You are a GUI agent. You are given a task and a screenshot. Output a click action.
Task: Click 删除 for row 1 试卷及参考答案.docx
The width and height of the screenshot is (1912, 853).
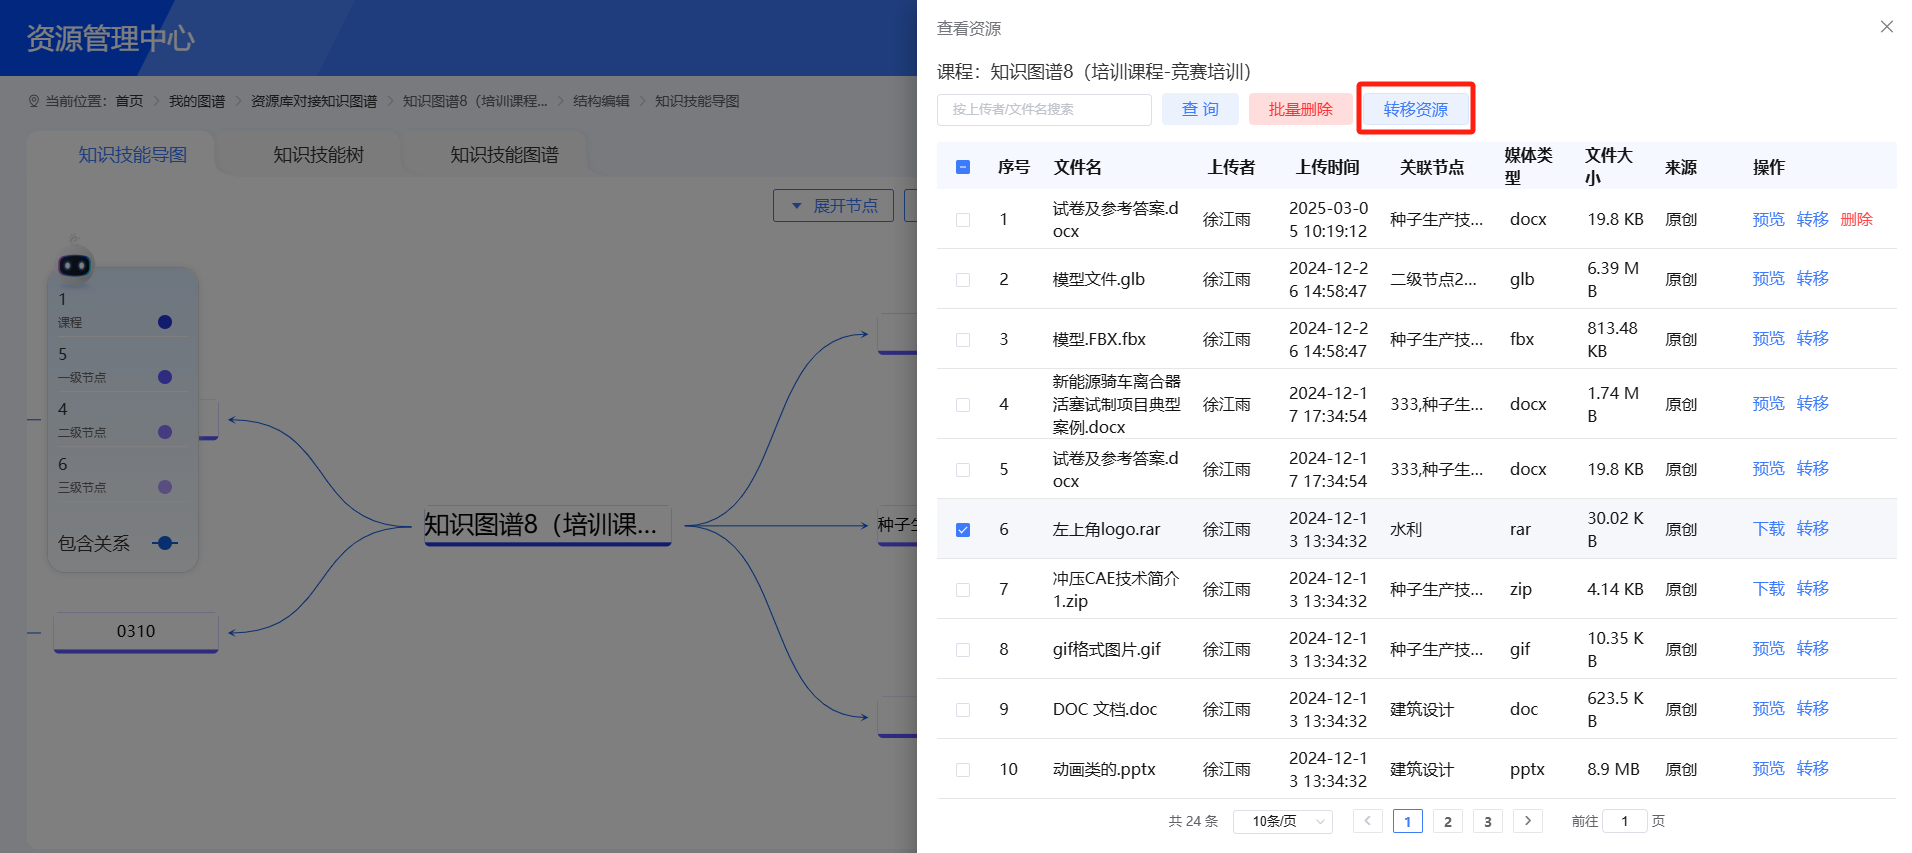click(1856, 219)
